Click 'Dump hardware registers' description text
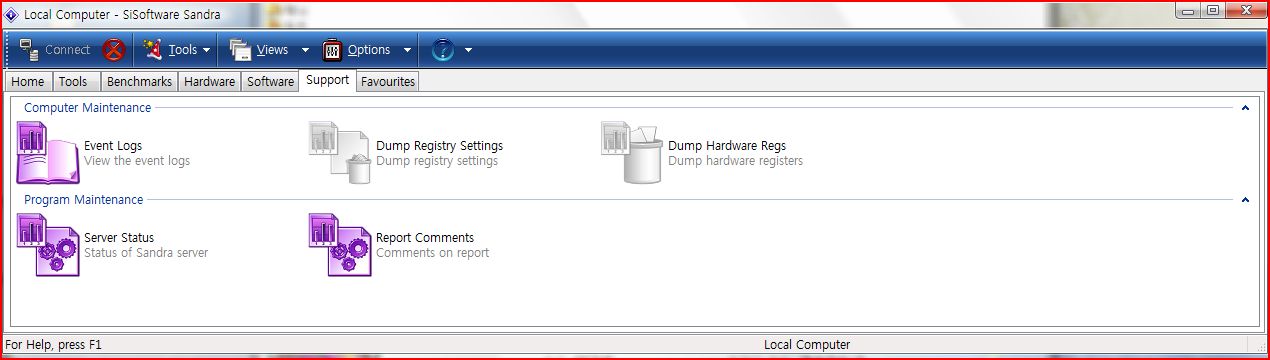The image size is (1270, 360). [735, 161]
